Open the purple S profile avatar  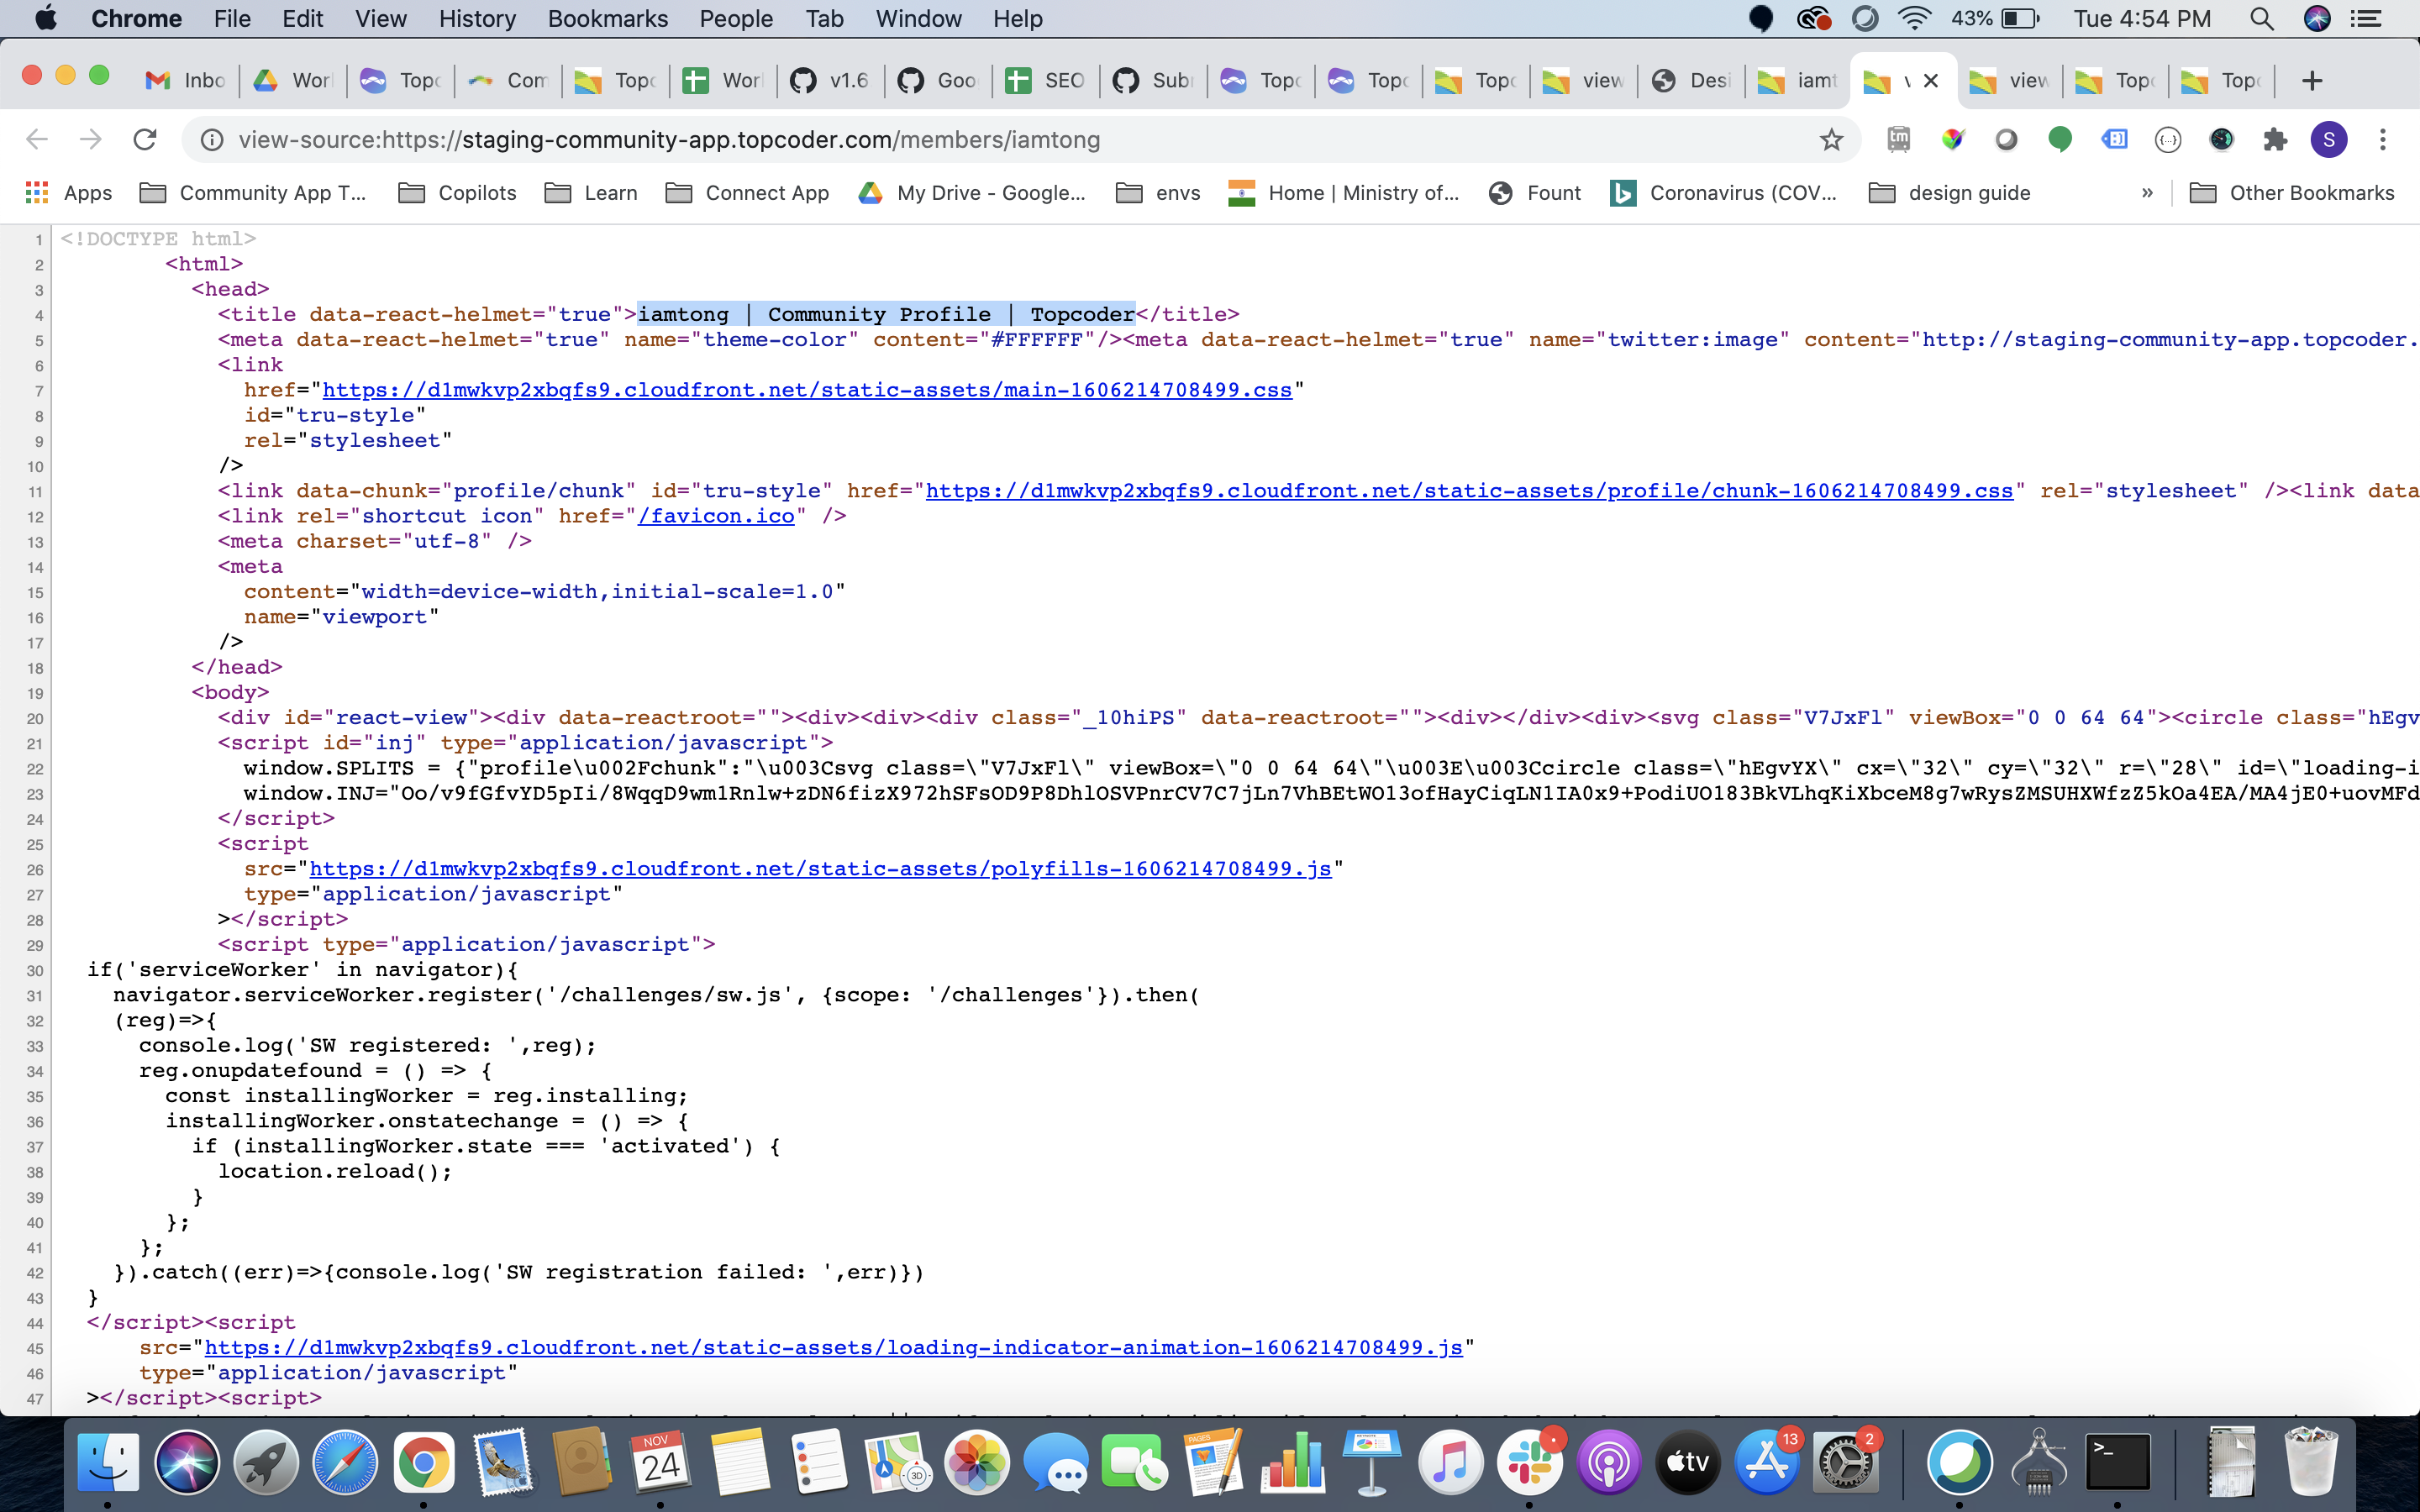coord(2329,139)
